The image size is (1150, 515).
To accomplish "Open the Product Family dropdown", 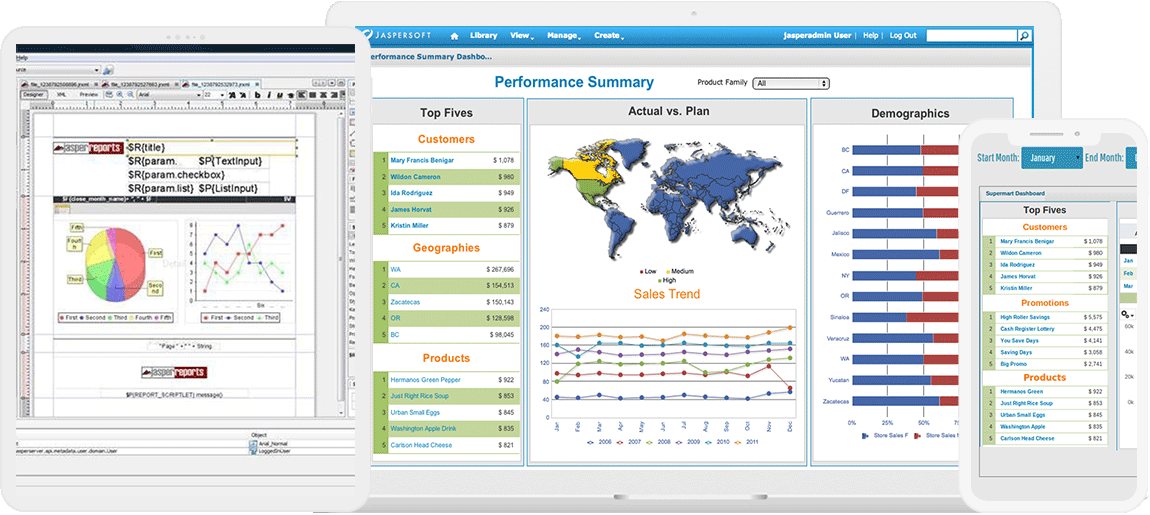I will coord(791,84).
